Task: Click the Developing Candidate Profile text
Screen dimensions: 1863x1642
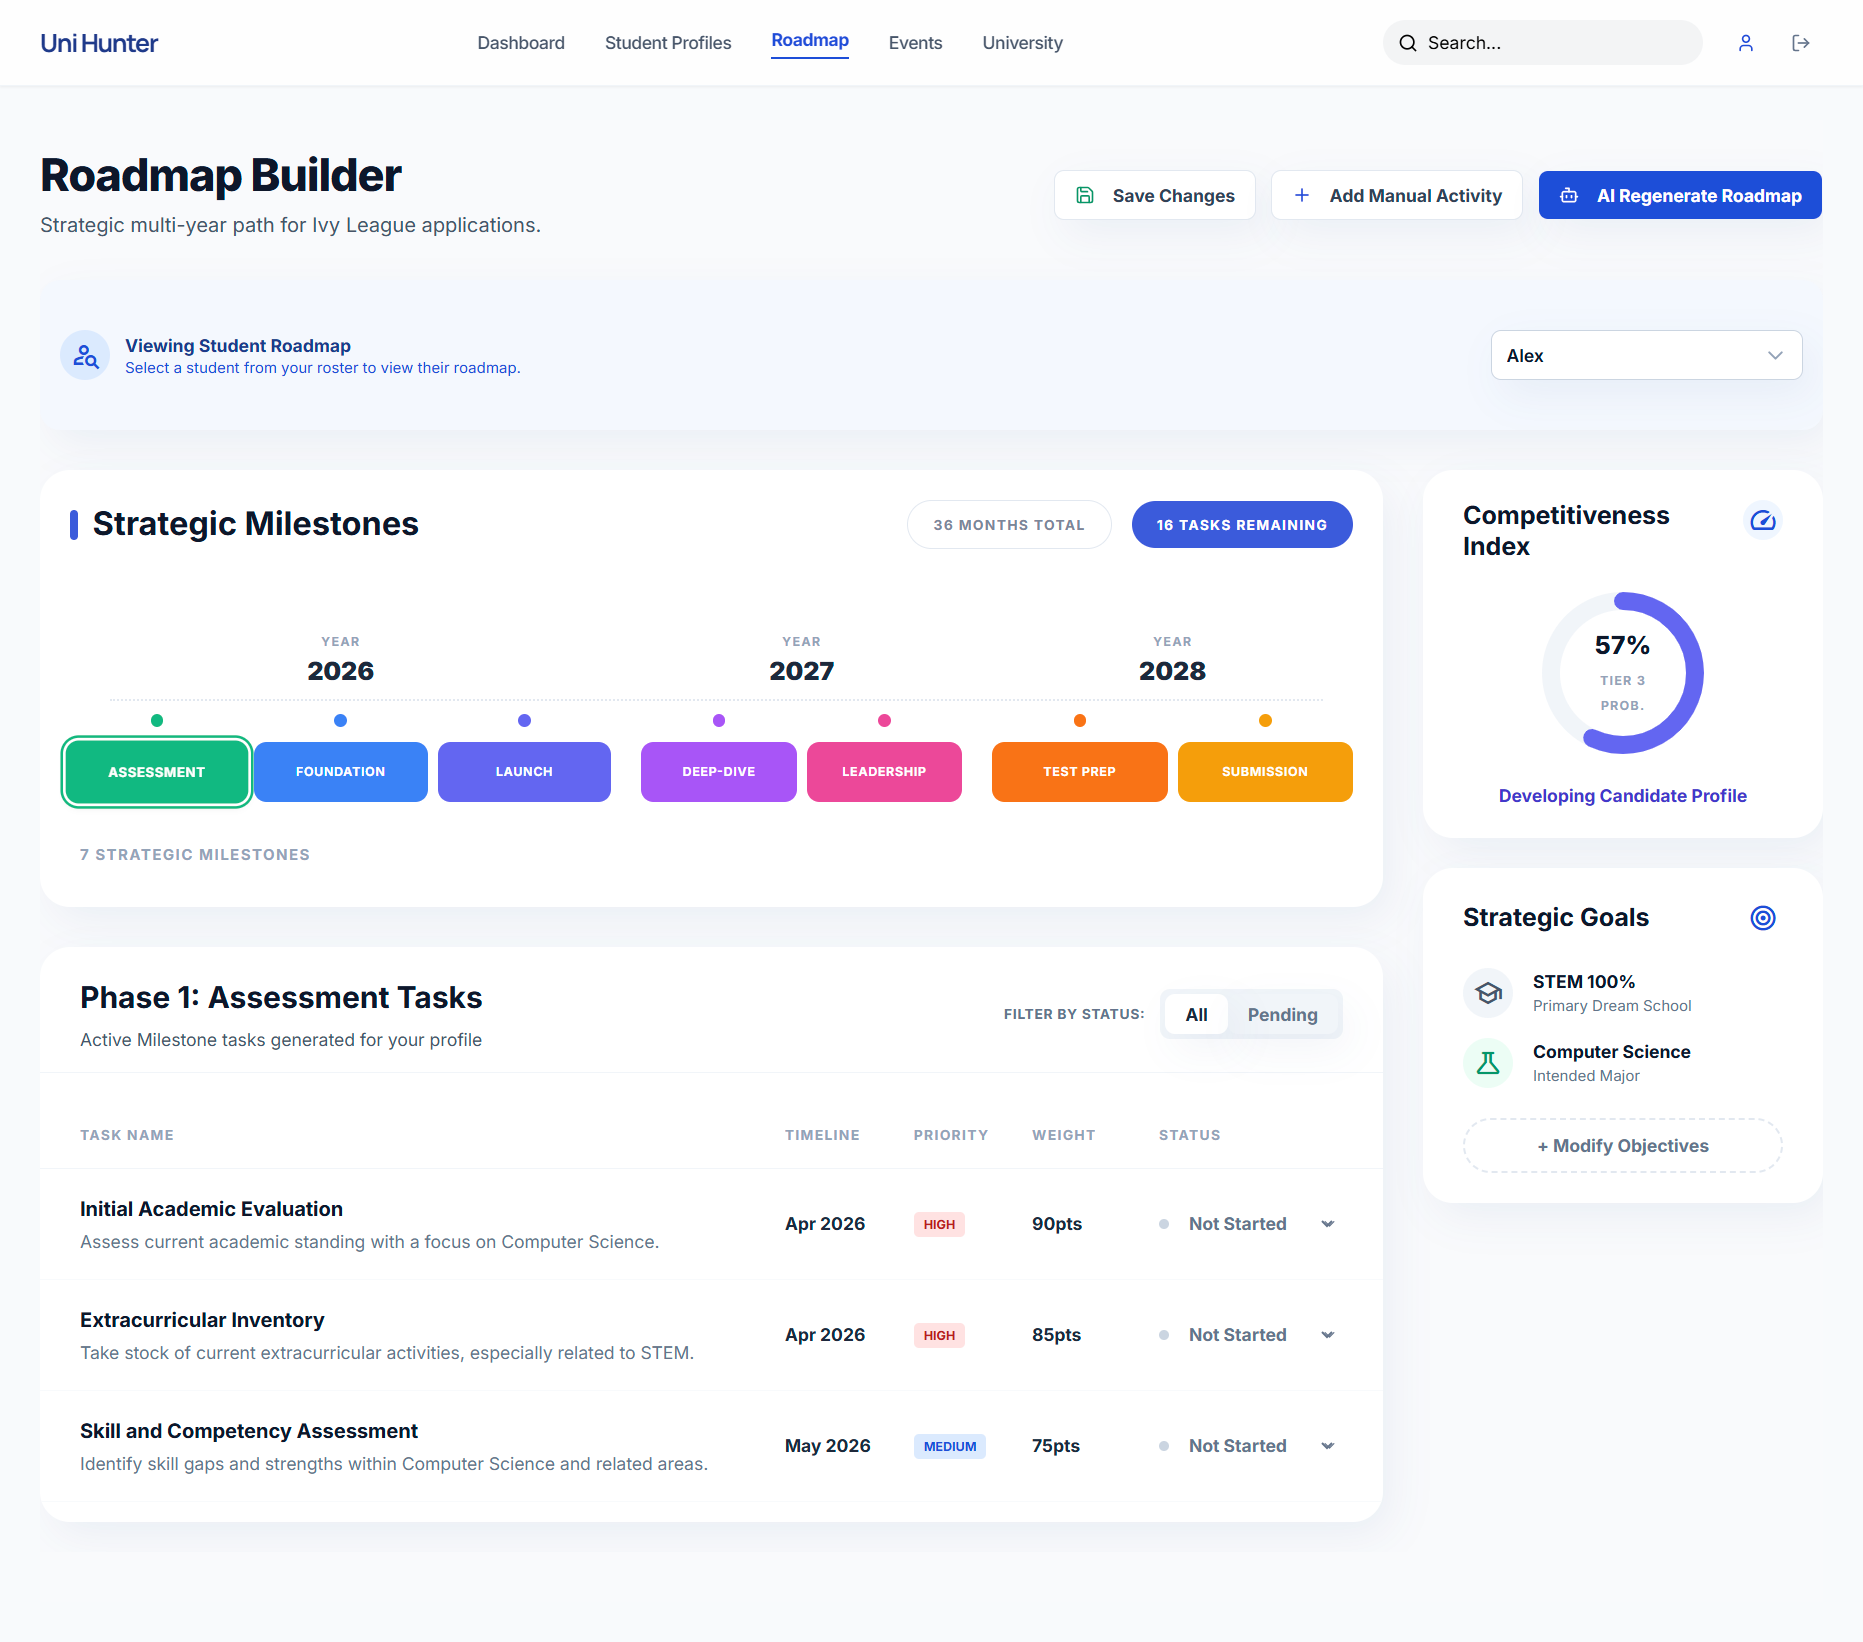Action: coord(1622,796)
